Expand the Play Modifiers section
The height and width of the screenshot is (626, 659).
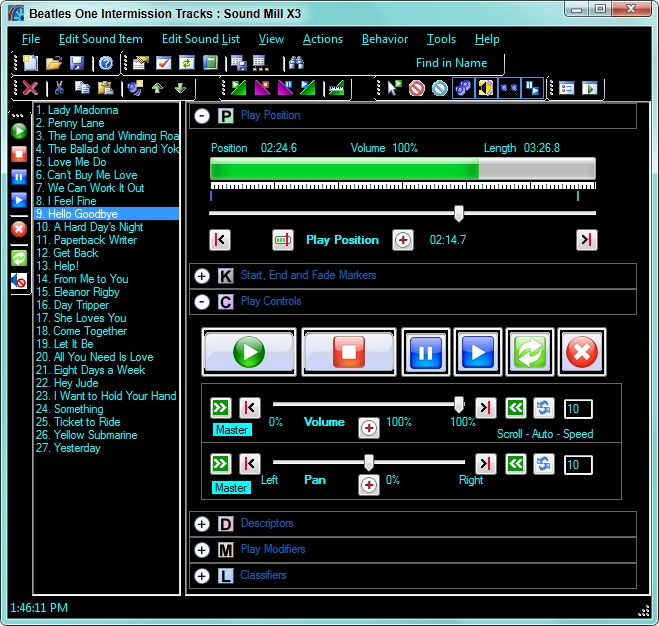tap(202, 550)
